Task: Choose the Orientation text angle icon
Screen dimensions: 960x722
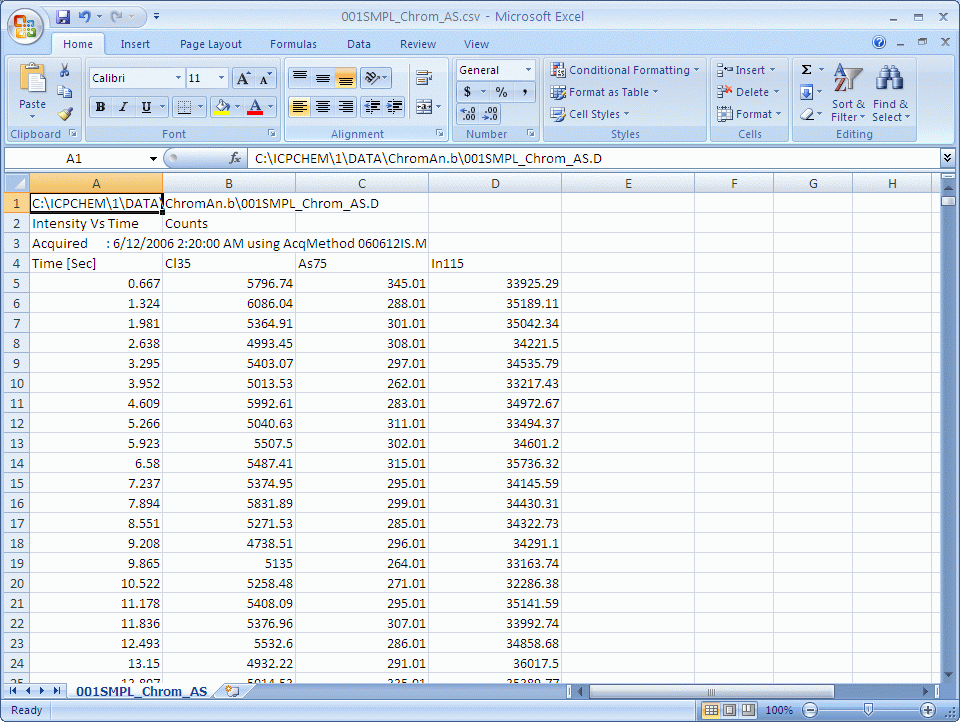Action: (372, 78)
